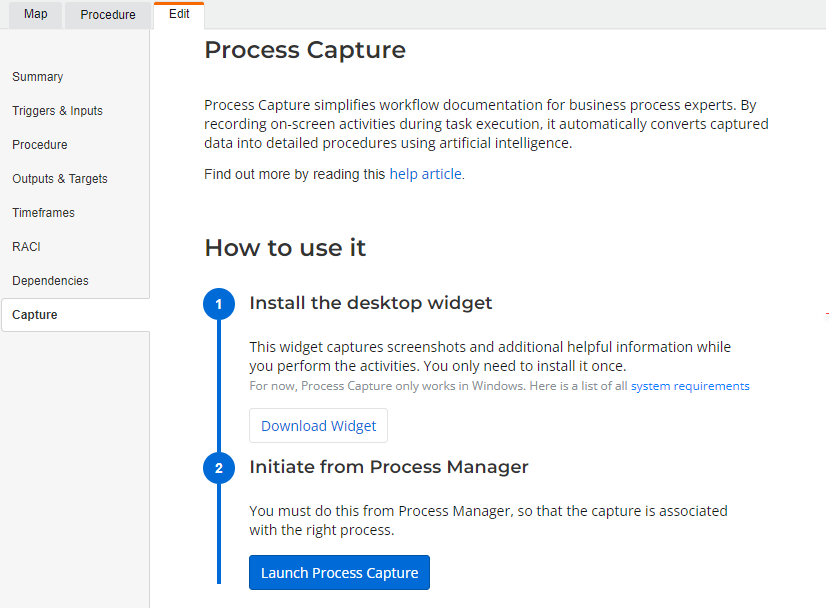Image resolution: width=829 pixels, height=608 pixels.
Task: Click the Capture sidebar item
Action: 76,315
